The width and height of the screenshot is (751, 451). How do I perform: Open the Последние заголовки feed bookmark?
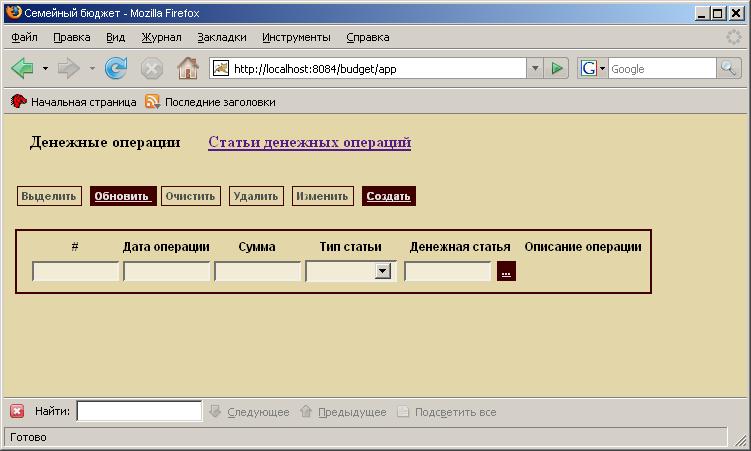[210, 102]
